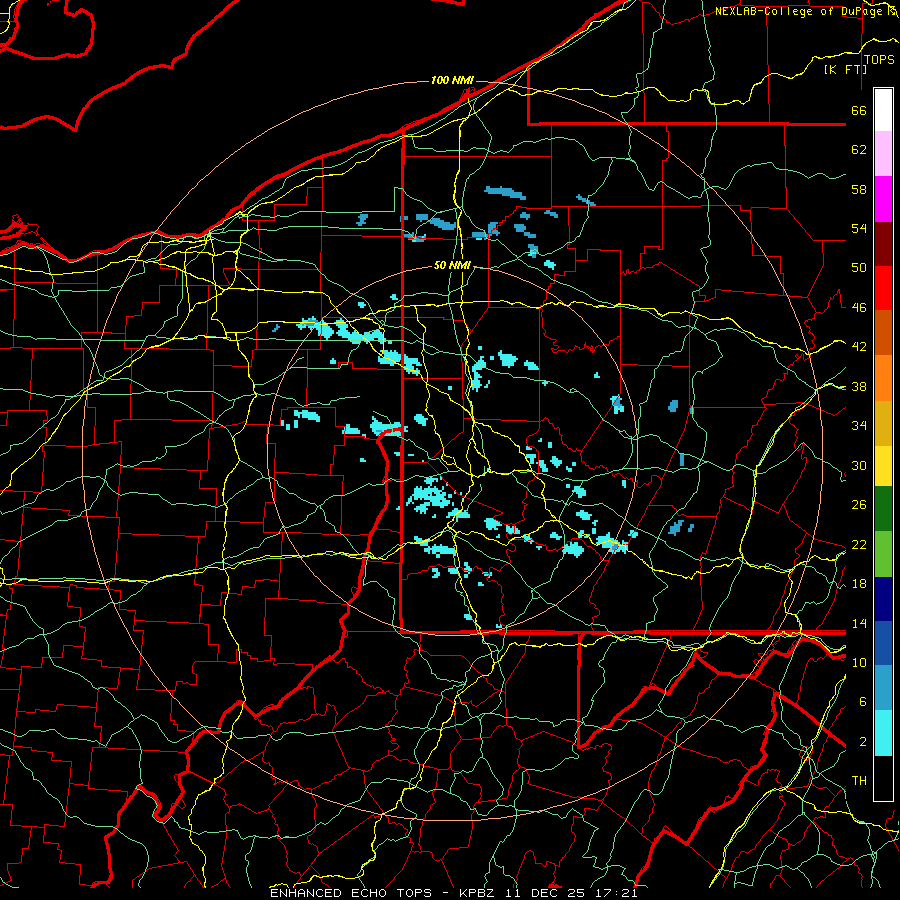
Task: Click the medium blue legend swatch
Action: pos(883,644)
